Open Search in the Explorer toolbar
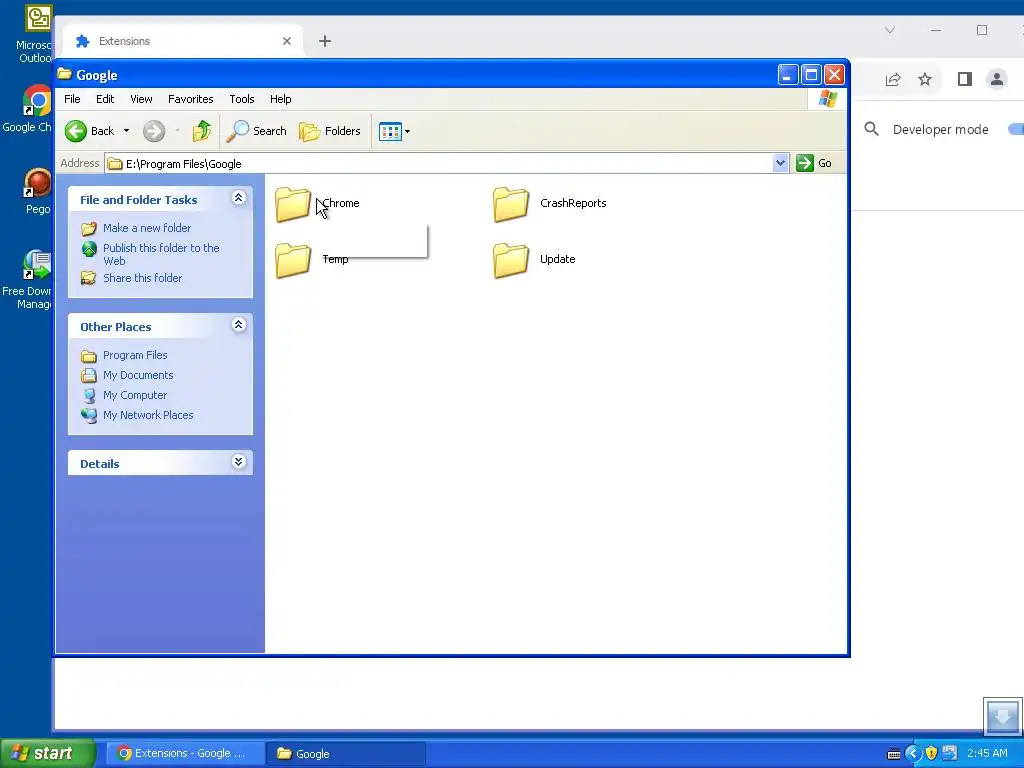This screenshot has width=1024, height=768. point(256,131)
